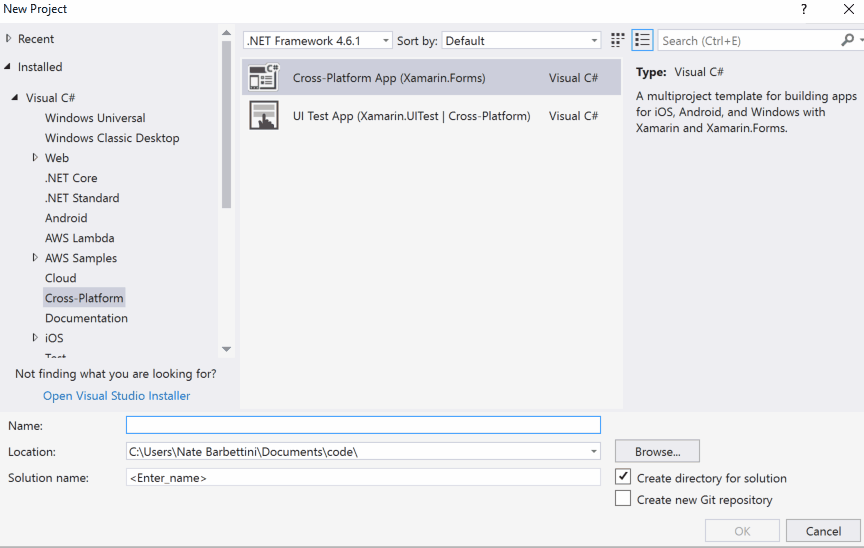Expand the Web node under Visual C#
The width and height of the screenshot is (864, 548).
tap(35, 158)
